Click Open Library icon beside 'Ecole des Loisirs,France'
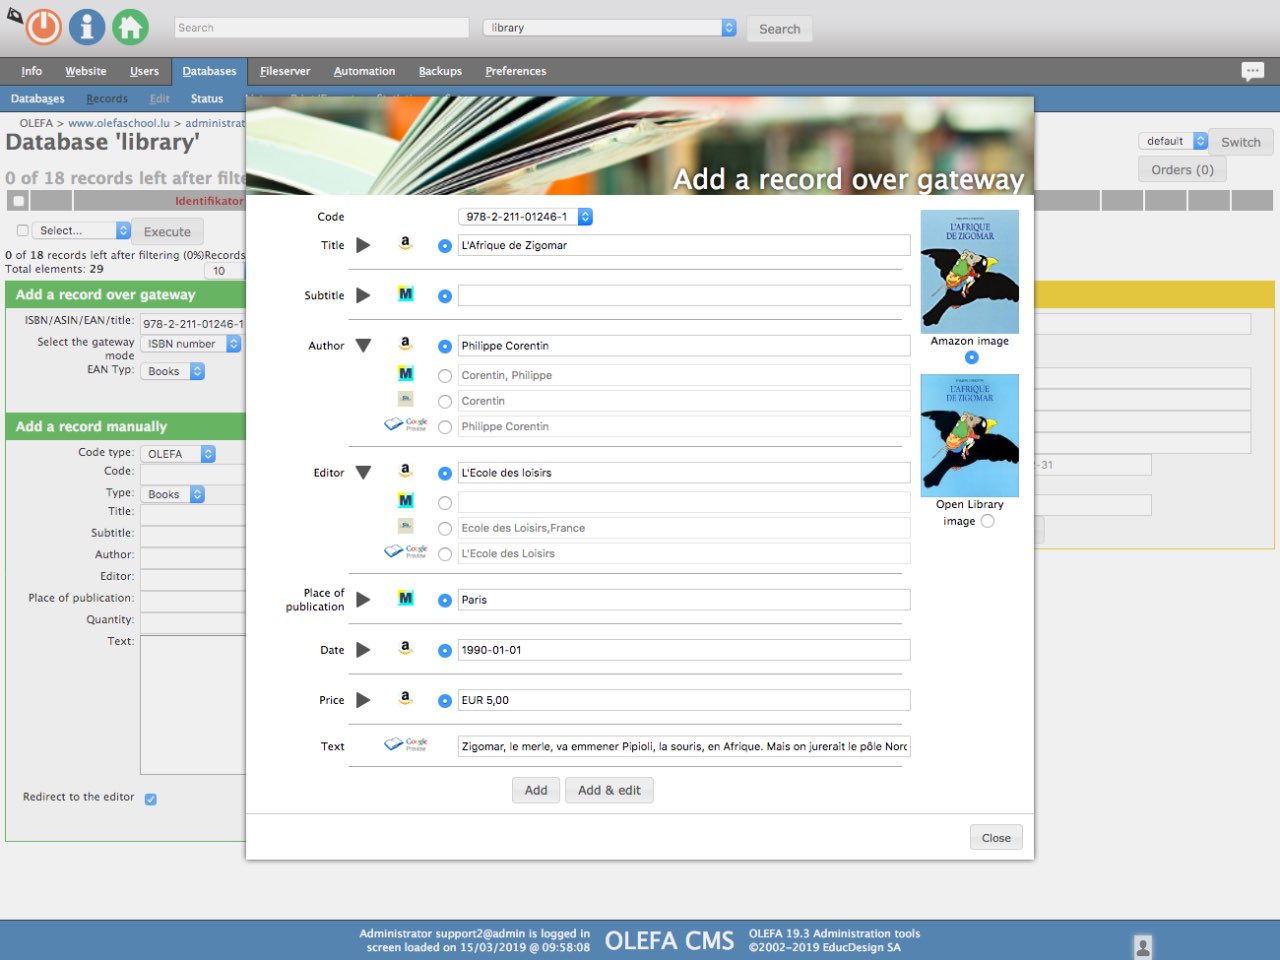This screenshot has width=1280, height=960. click(405, 526)
